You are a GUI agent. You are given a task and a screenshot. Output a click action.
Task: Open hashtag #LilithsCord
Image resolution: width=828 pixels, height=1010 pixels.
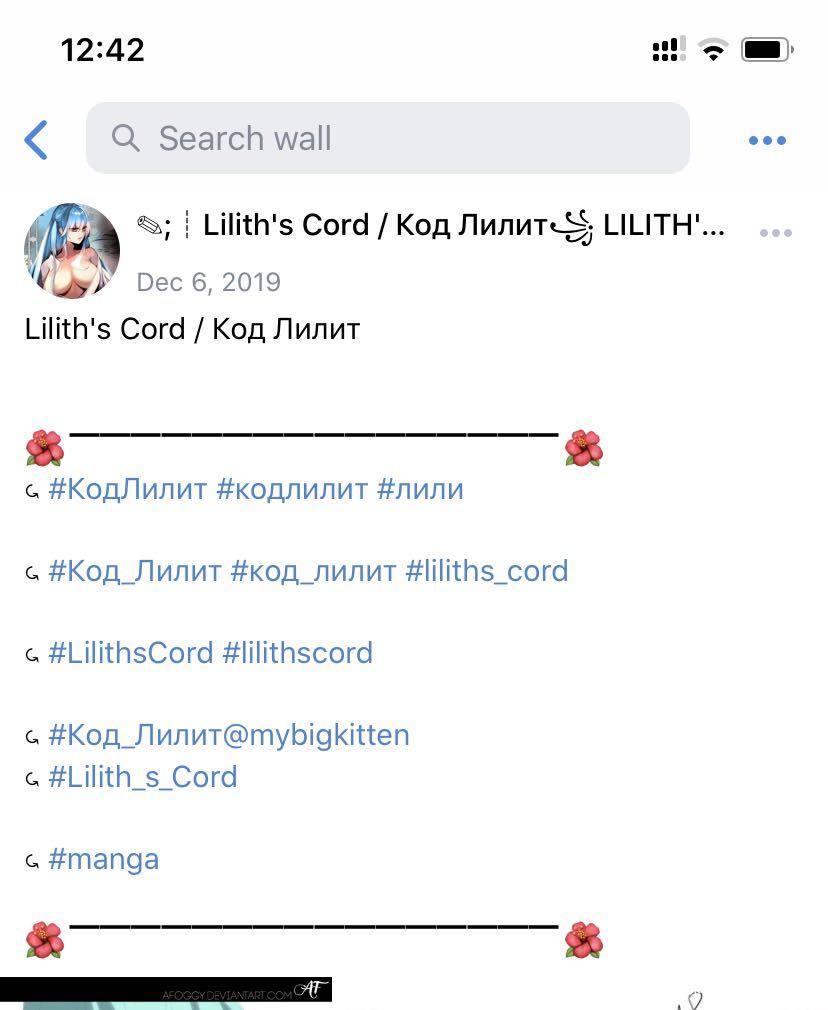click(x=131, y=653)
